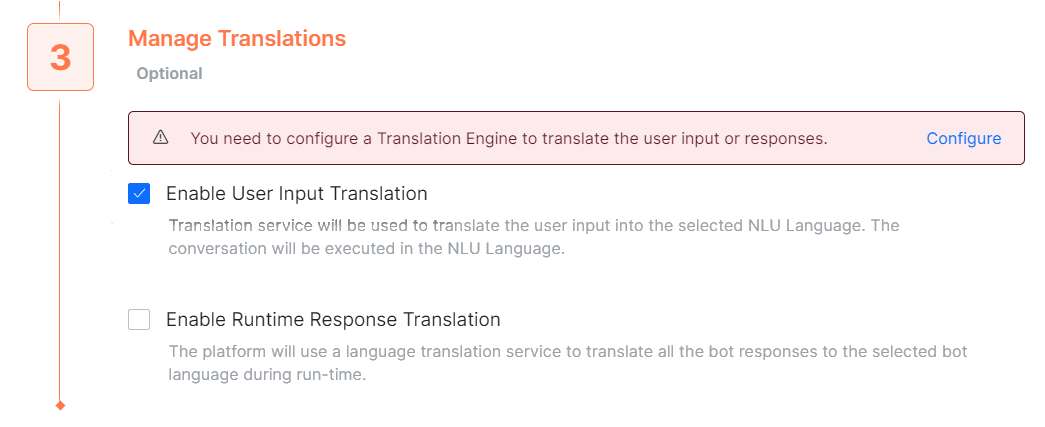
Task: Check the Enable Runtime Response Translation box
Action: click(x=139, y=320)
